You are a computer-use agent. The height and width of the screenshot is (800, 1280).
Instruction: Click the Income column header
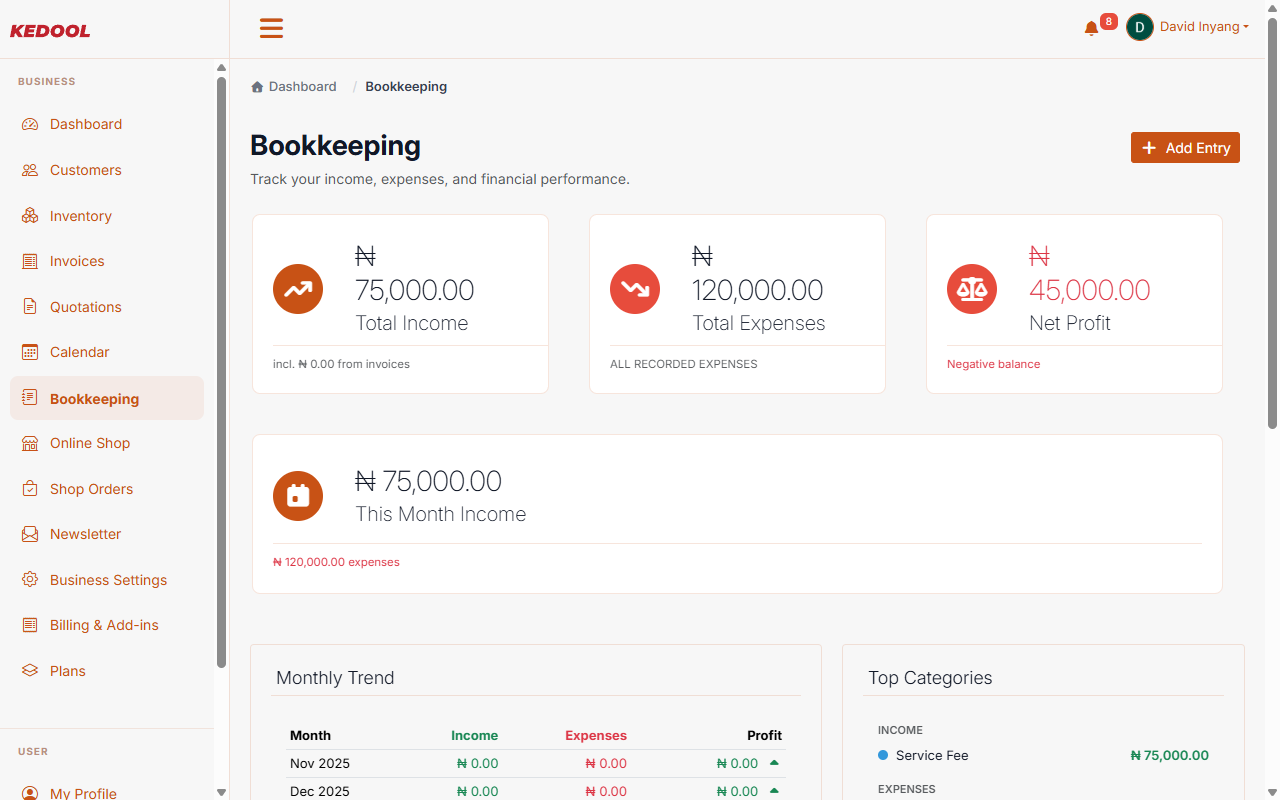click(474, 735)
